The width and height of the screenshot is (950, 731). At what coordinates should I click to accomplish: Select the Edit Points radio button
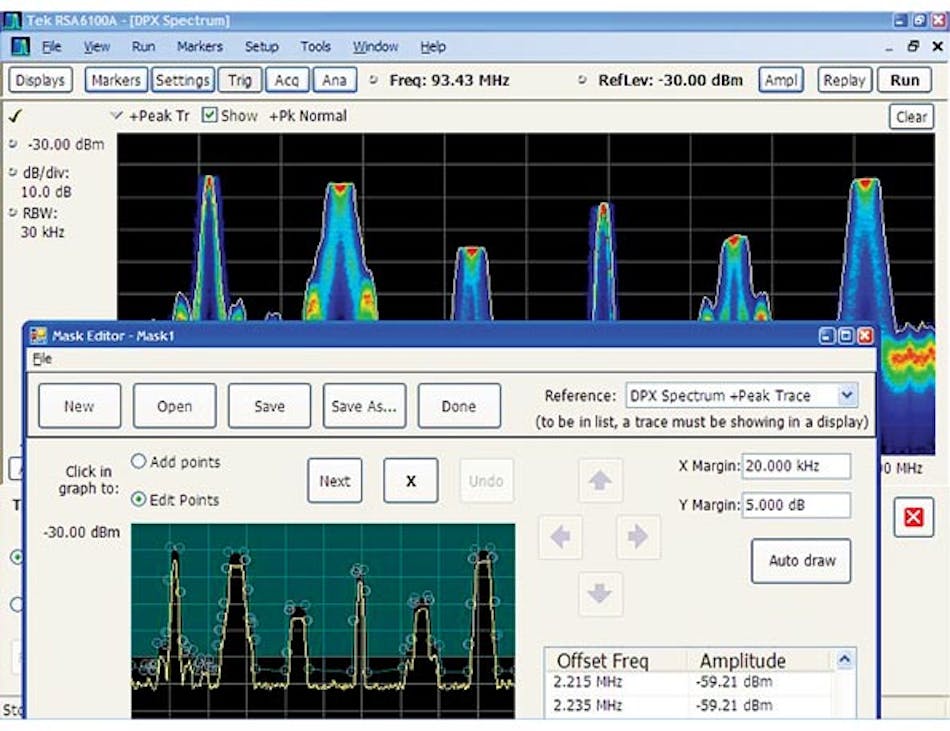[x=138, y=499]
